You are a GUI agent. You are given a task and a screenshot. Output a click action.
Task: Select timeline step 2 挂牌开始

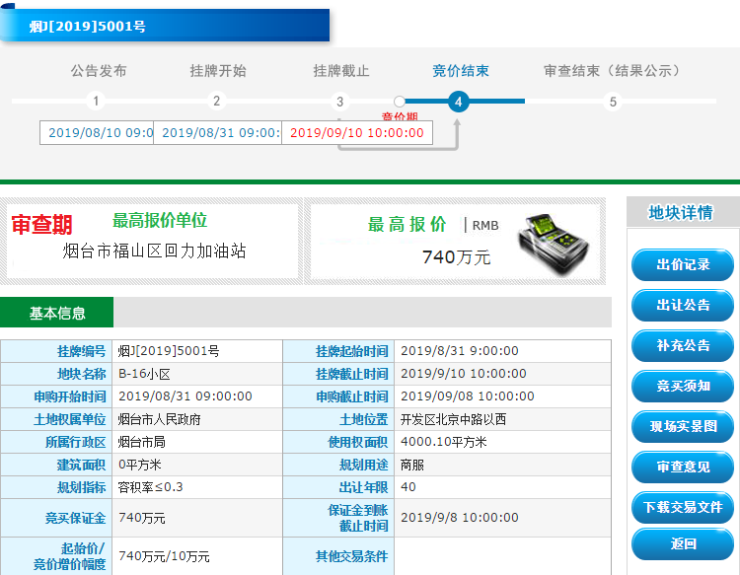(x=217, y=101)
